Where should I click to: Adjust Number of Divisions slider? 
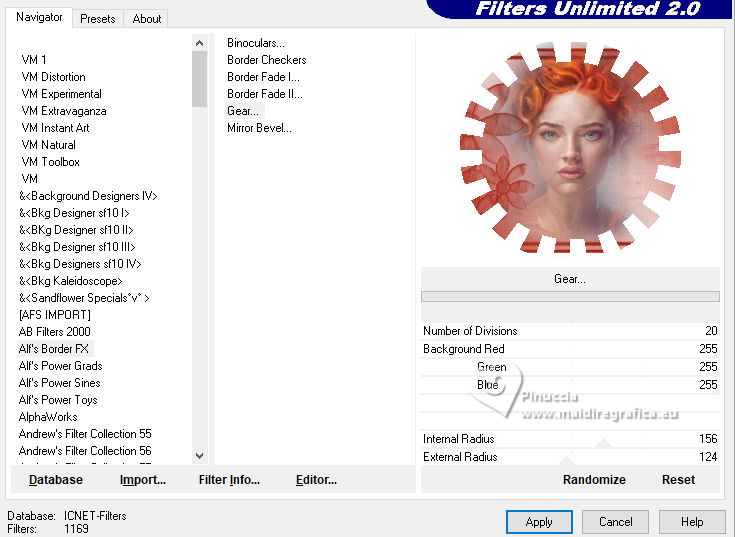click(570, 331)
